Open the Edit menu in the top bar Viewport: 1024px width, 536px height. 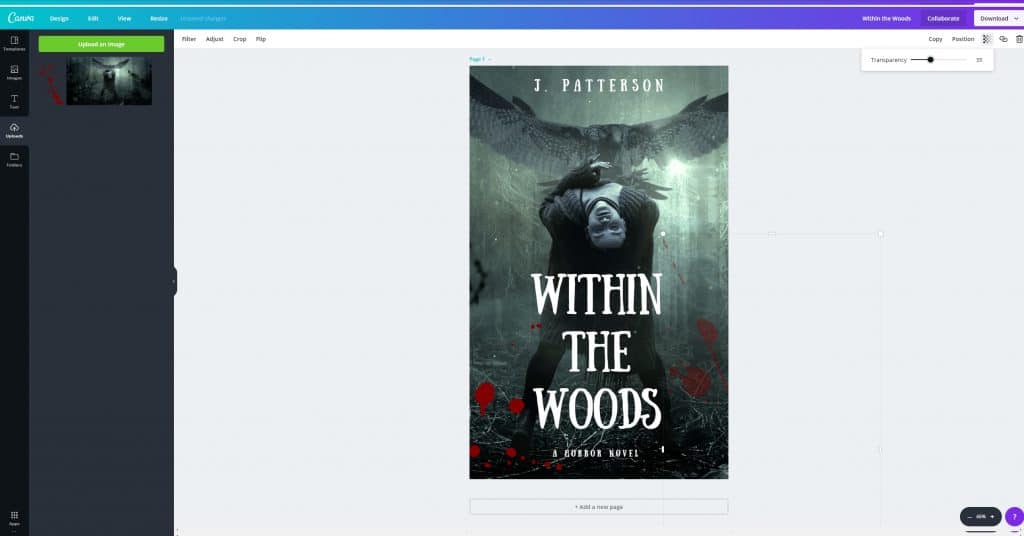click(x=93, y=18)
